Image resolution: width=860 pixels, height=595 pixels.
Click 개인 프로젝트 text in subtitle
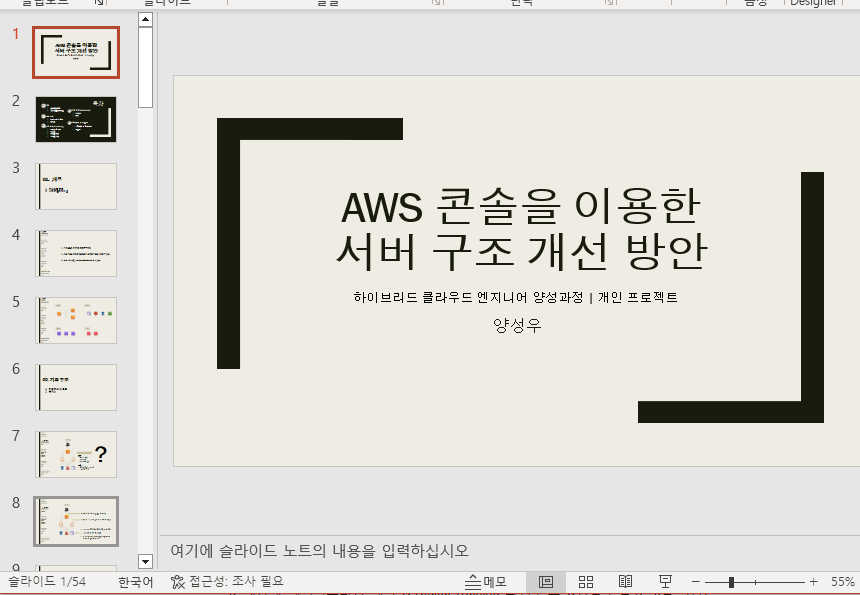click(x=637, y=297)
